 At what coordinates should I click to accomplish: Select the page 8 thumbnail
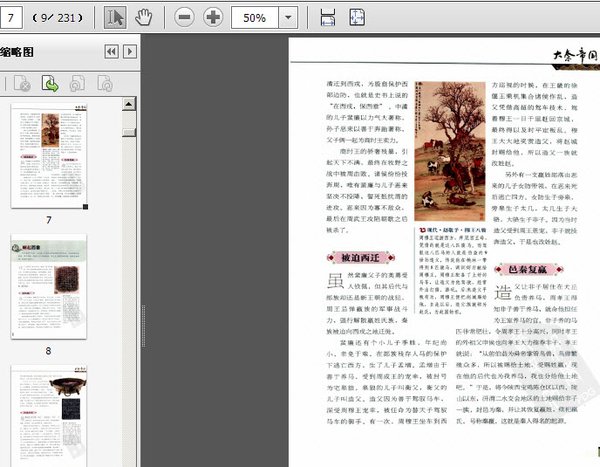[x=49, y=290]
